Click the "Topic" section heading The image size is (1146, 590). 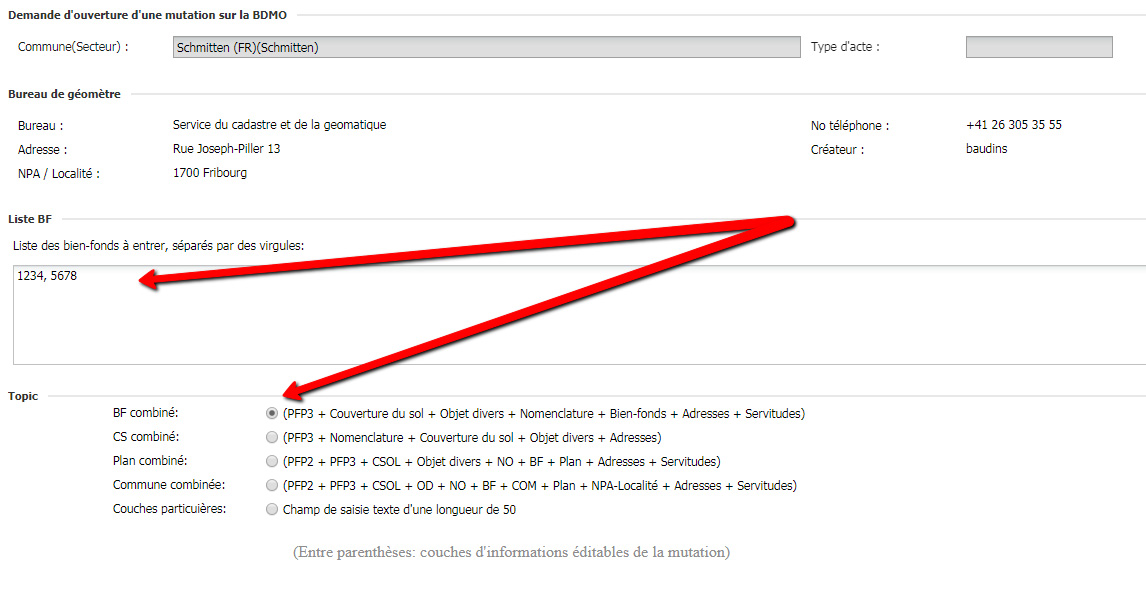coord(23,396)
